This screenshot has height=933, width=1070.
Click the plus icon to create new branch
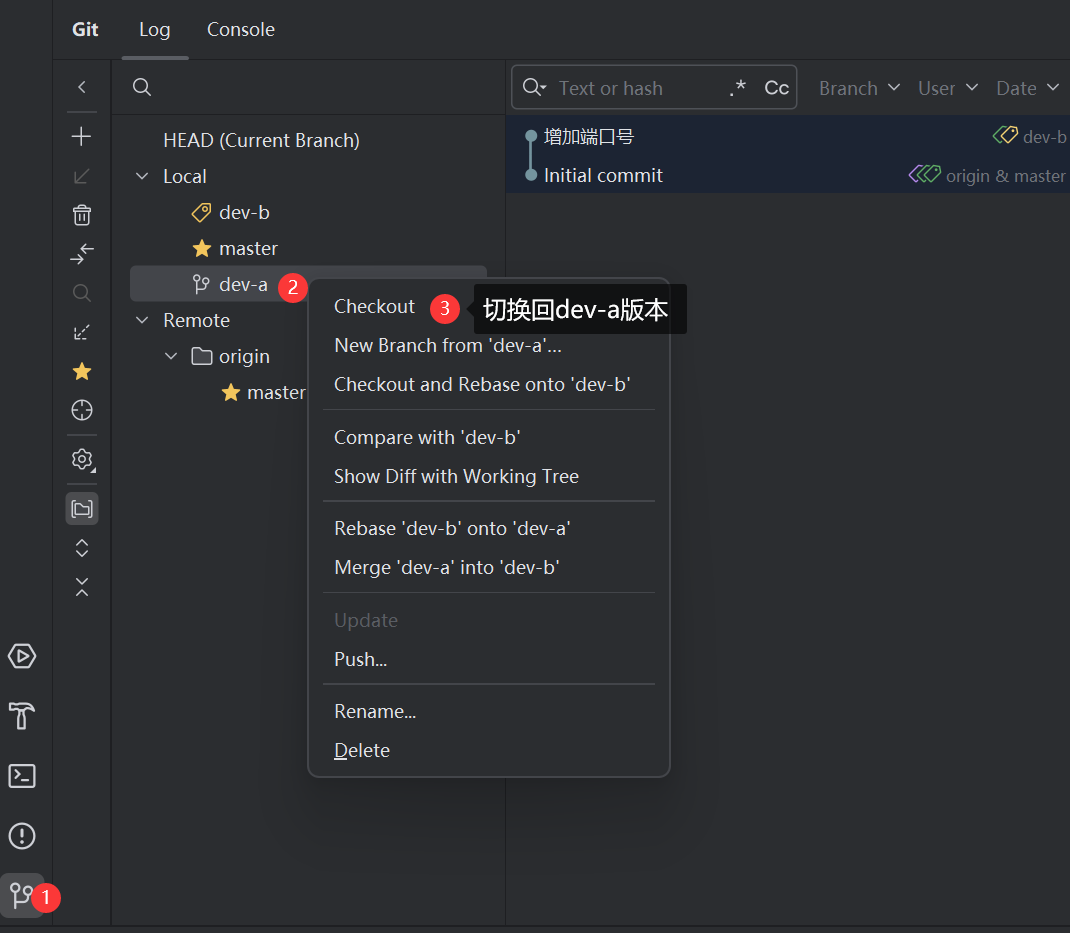(82, 136)
